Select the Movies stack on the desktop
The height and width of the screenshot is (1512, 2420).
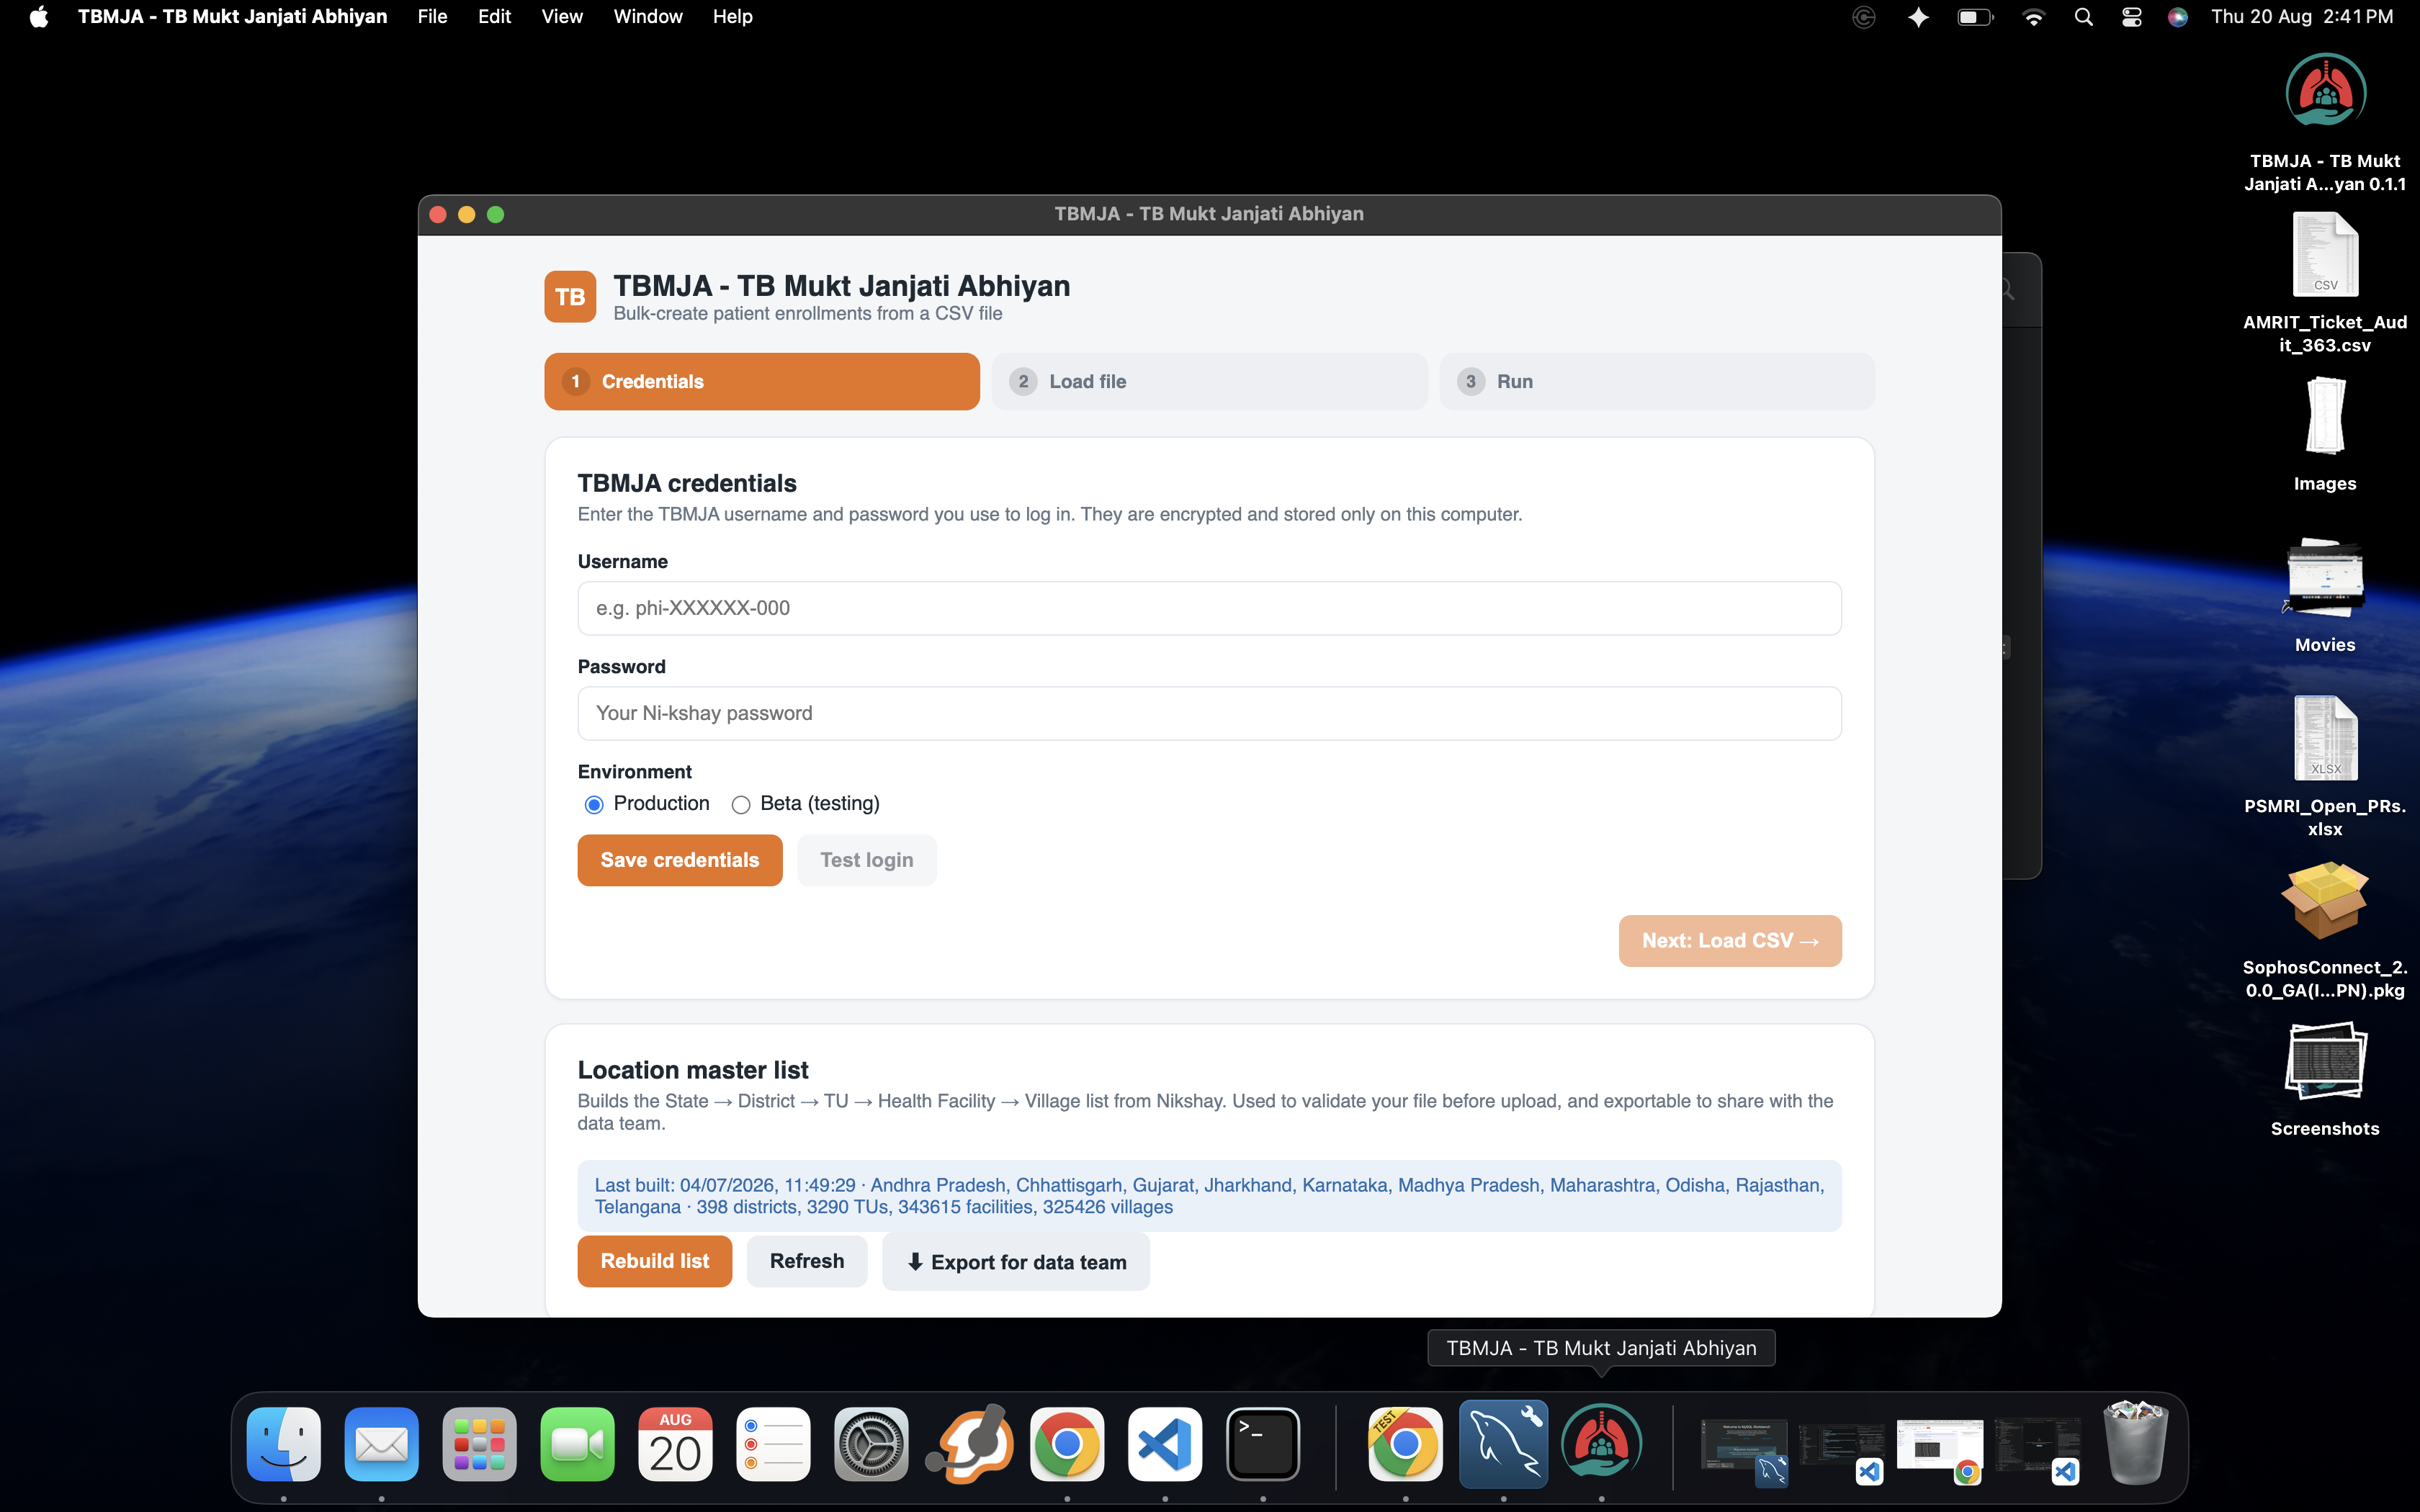click(x=2325, y=597)
